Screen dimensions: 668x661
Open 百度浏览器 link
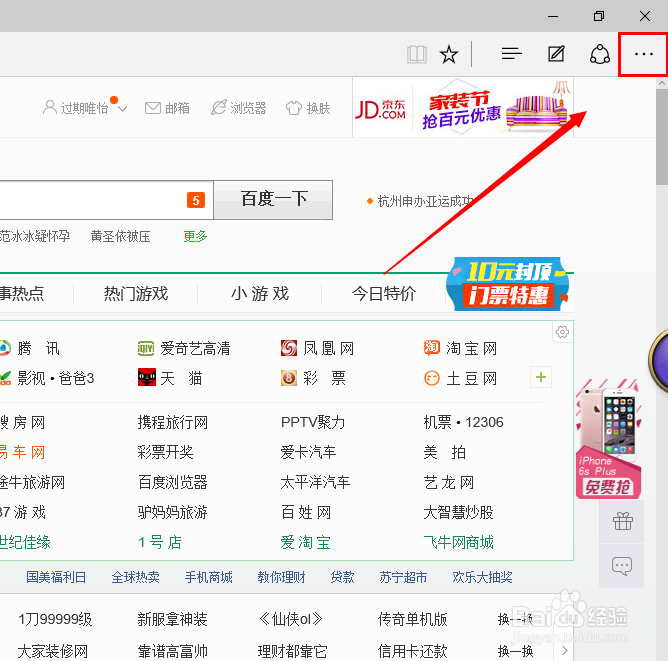173,483
